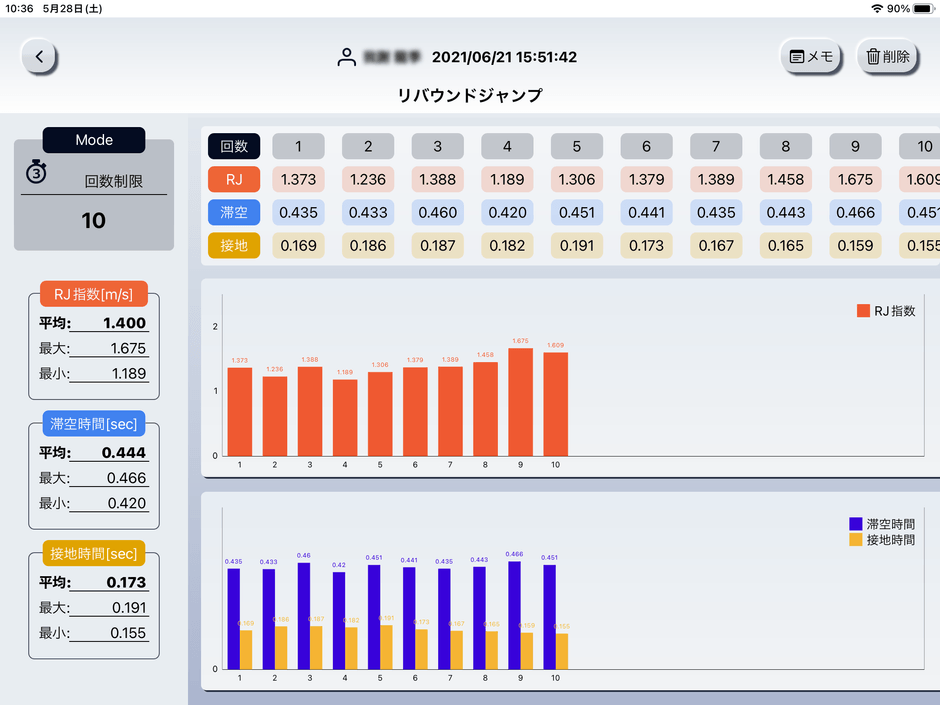Viewport: 940px width, 705px height.
Task: Tap the yellow 接地 row label
Action: [234, 245]
